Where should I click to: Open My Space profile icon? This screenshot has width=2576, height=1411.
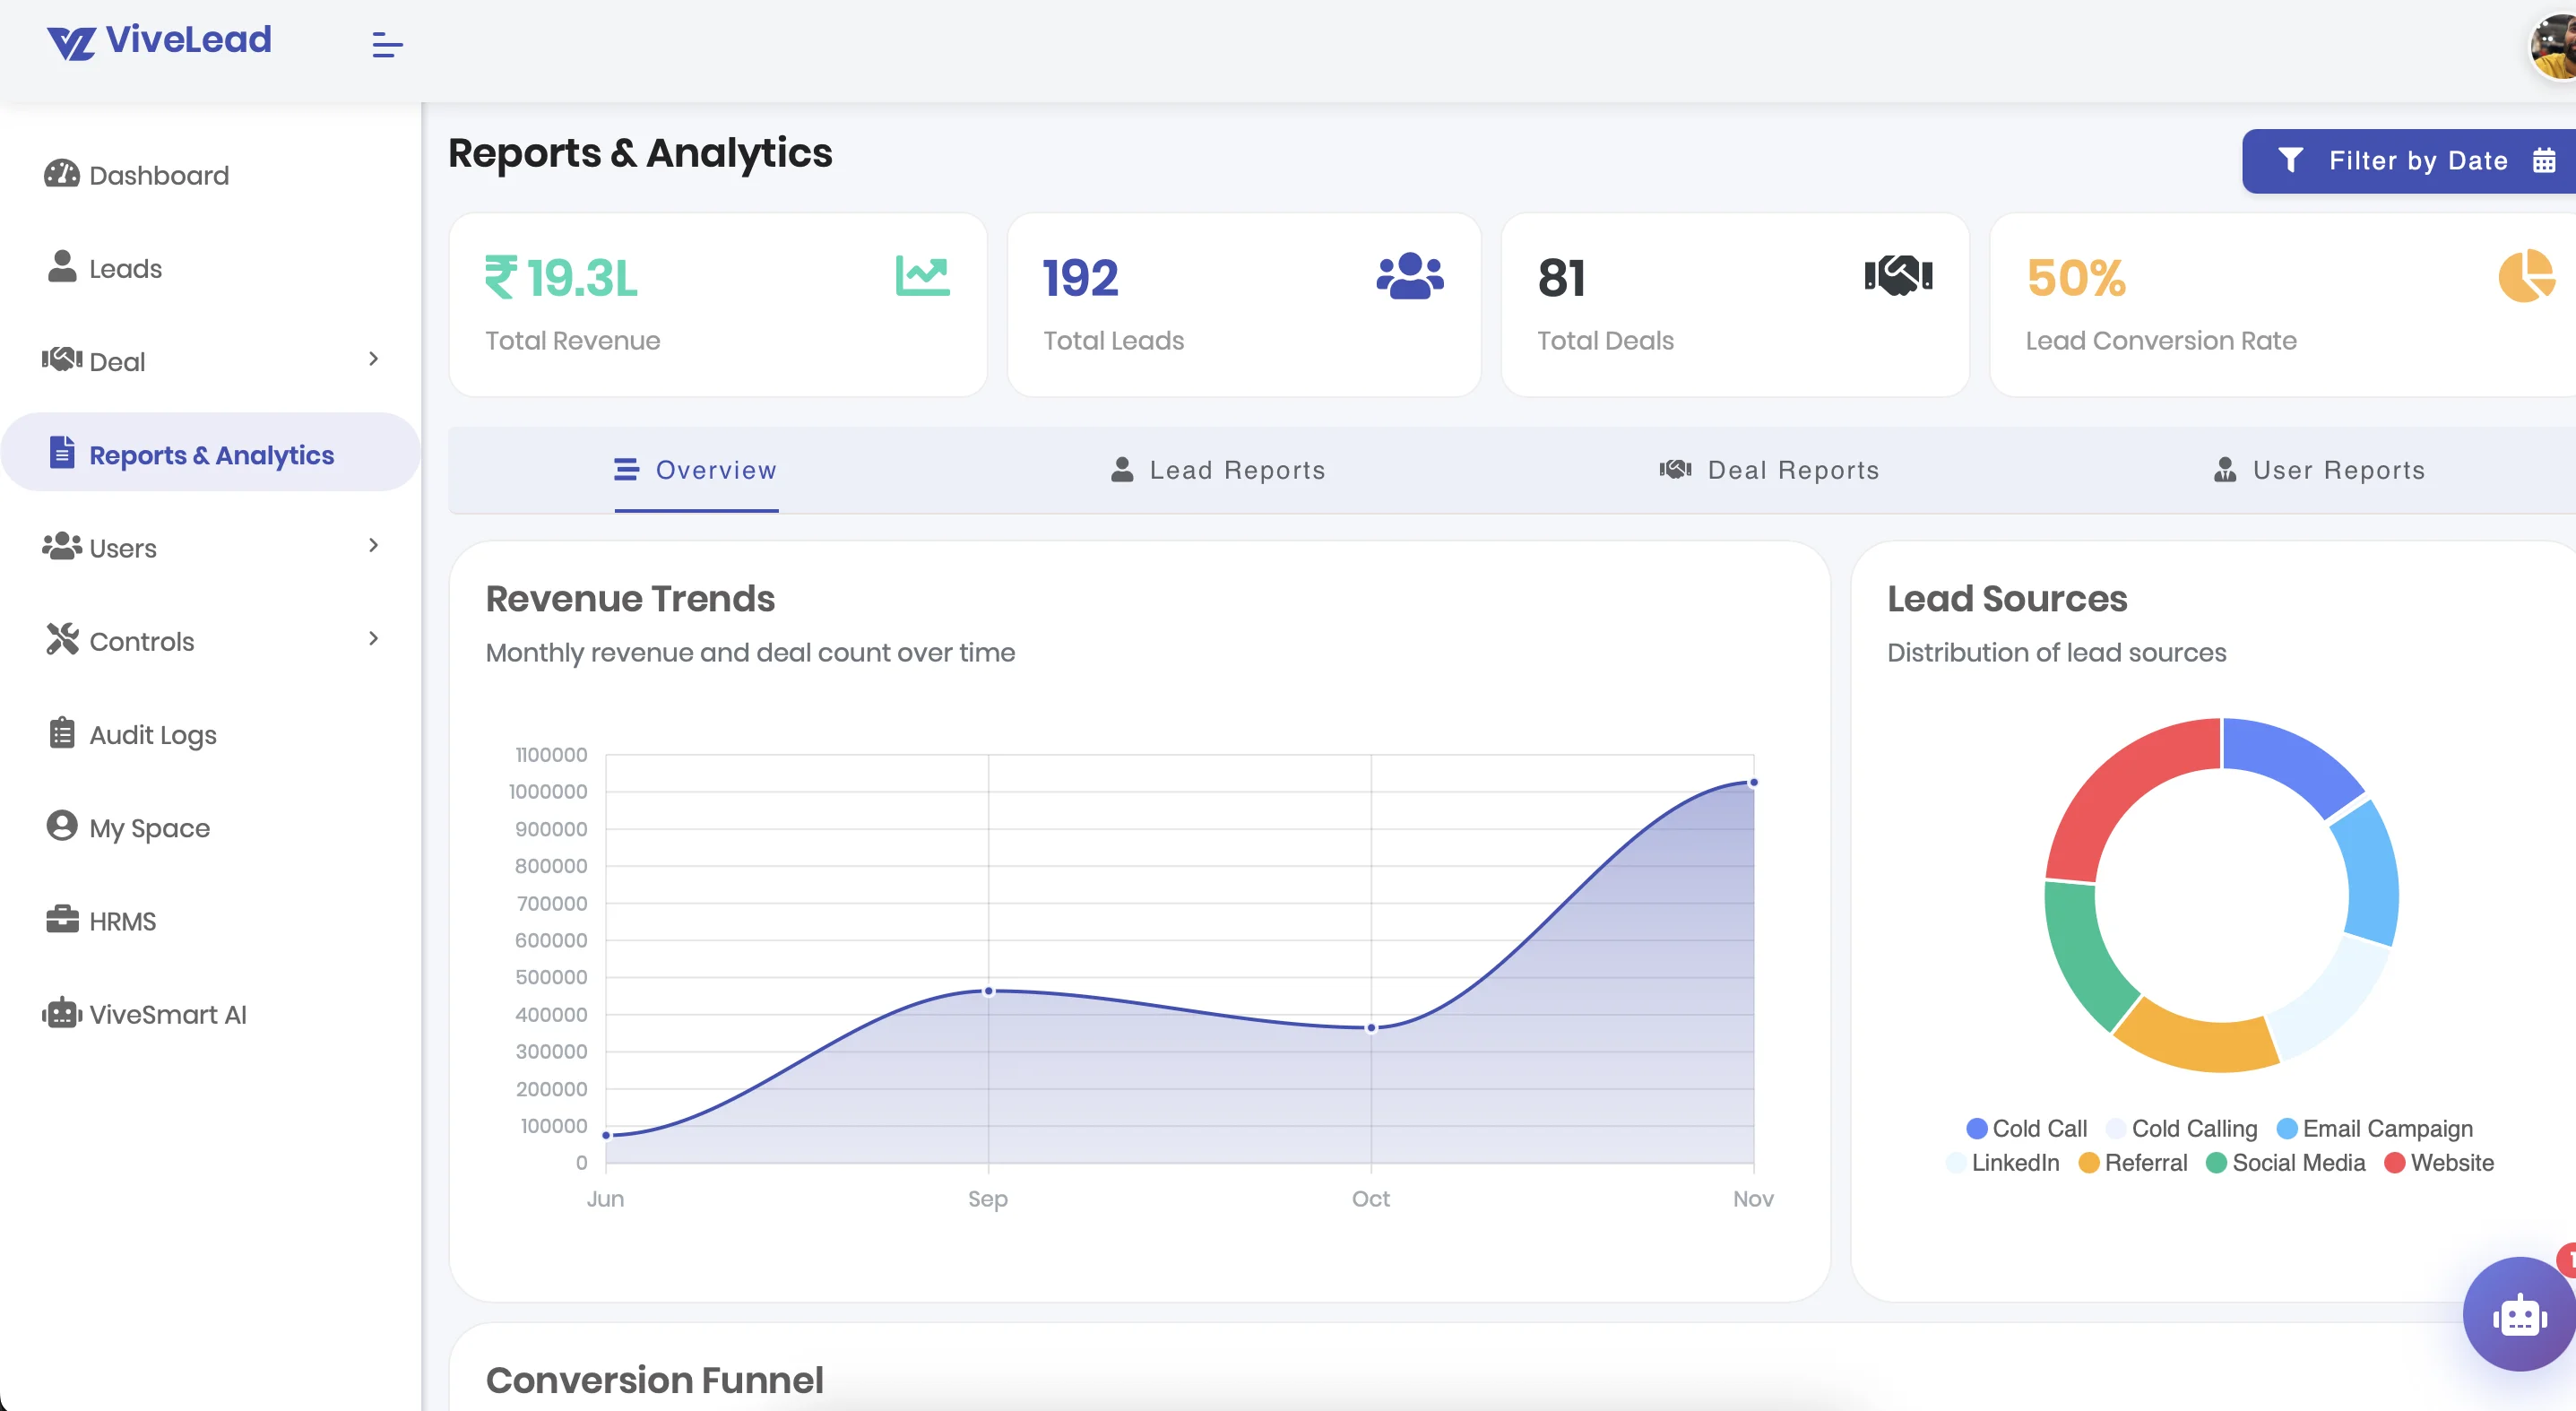(62, 826)
